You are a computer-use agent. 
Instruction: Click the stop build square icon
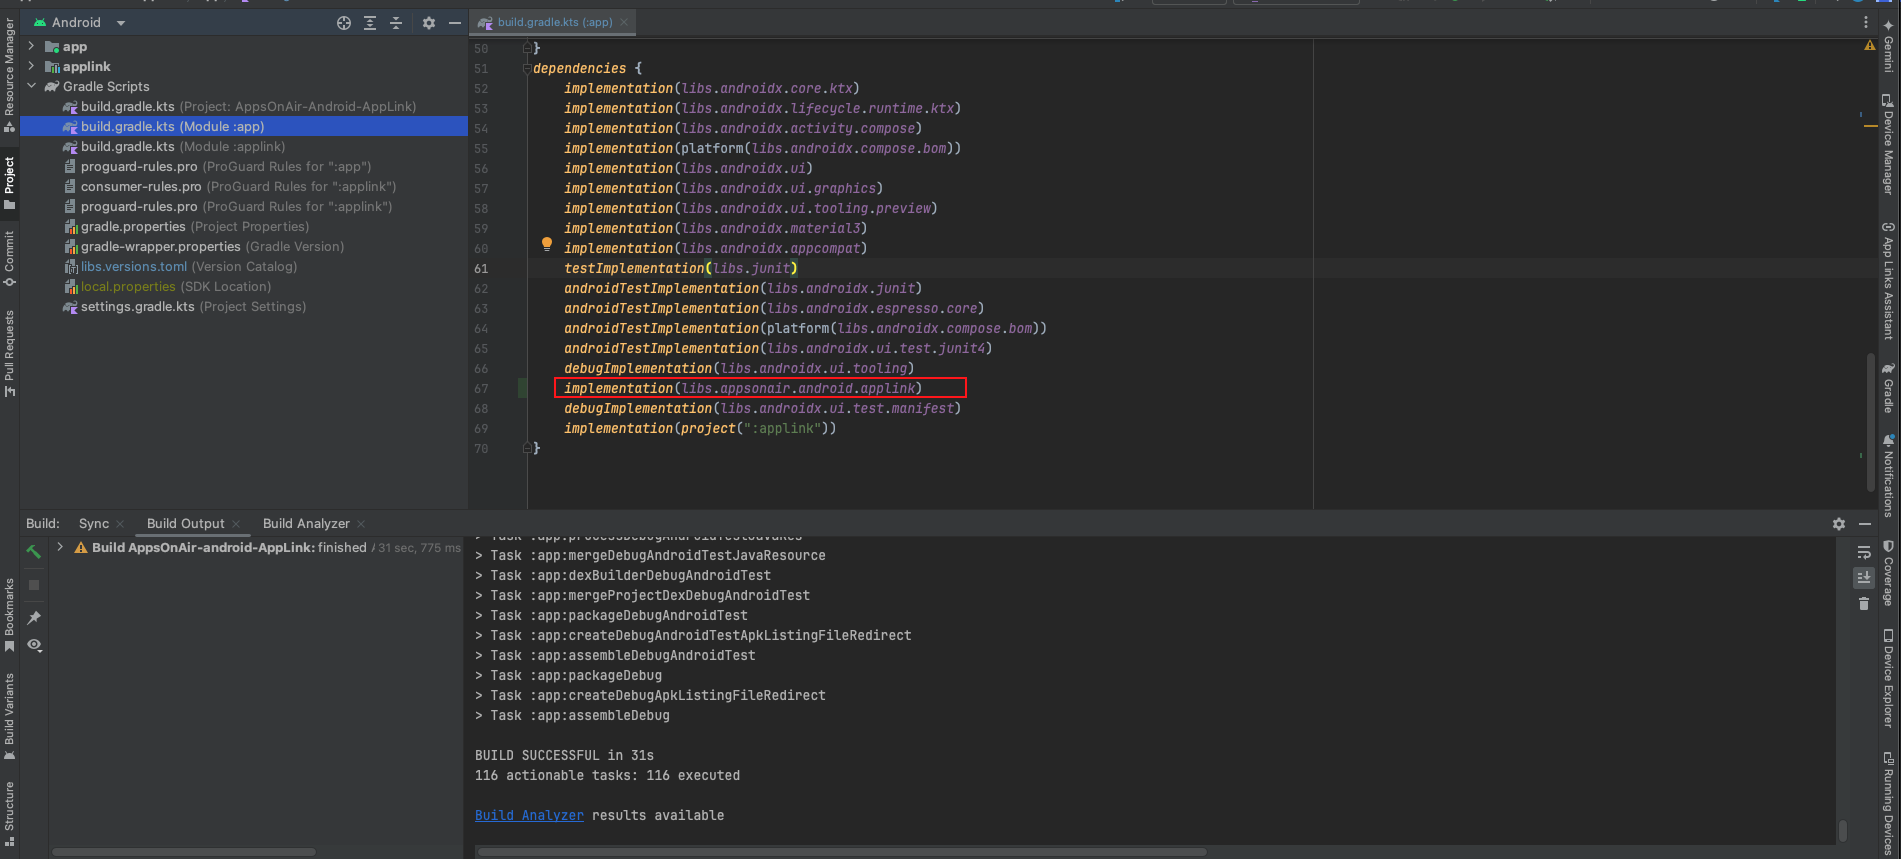34,585
